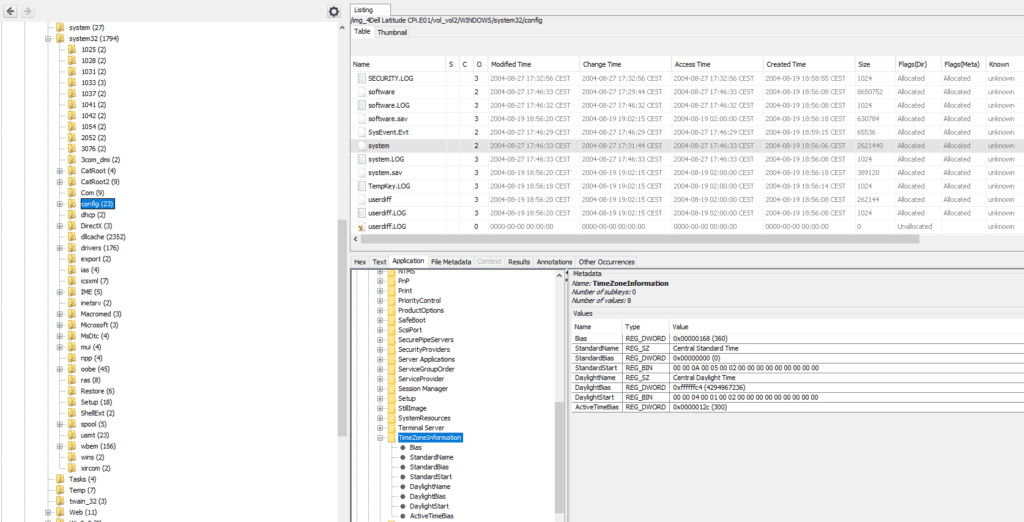Expand the PriorityControl registry key
This screenshot has height=522, width=1024.
pyautogui.click(x=380, y=301)
